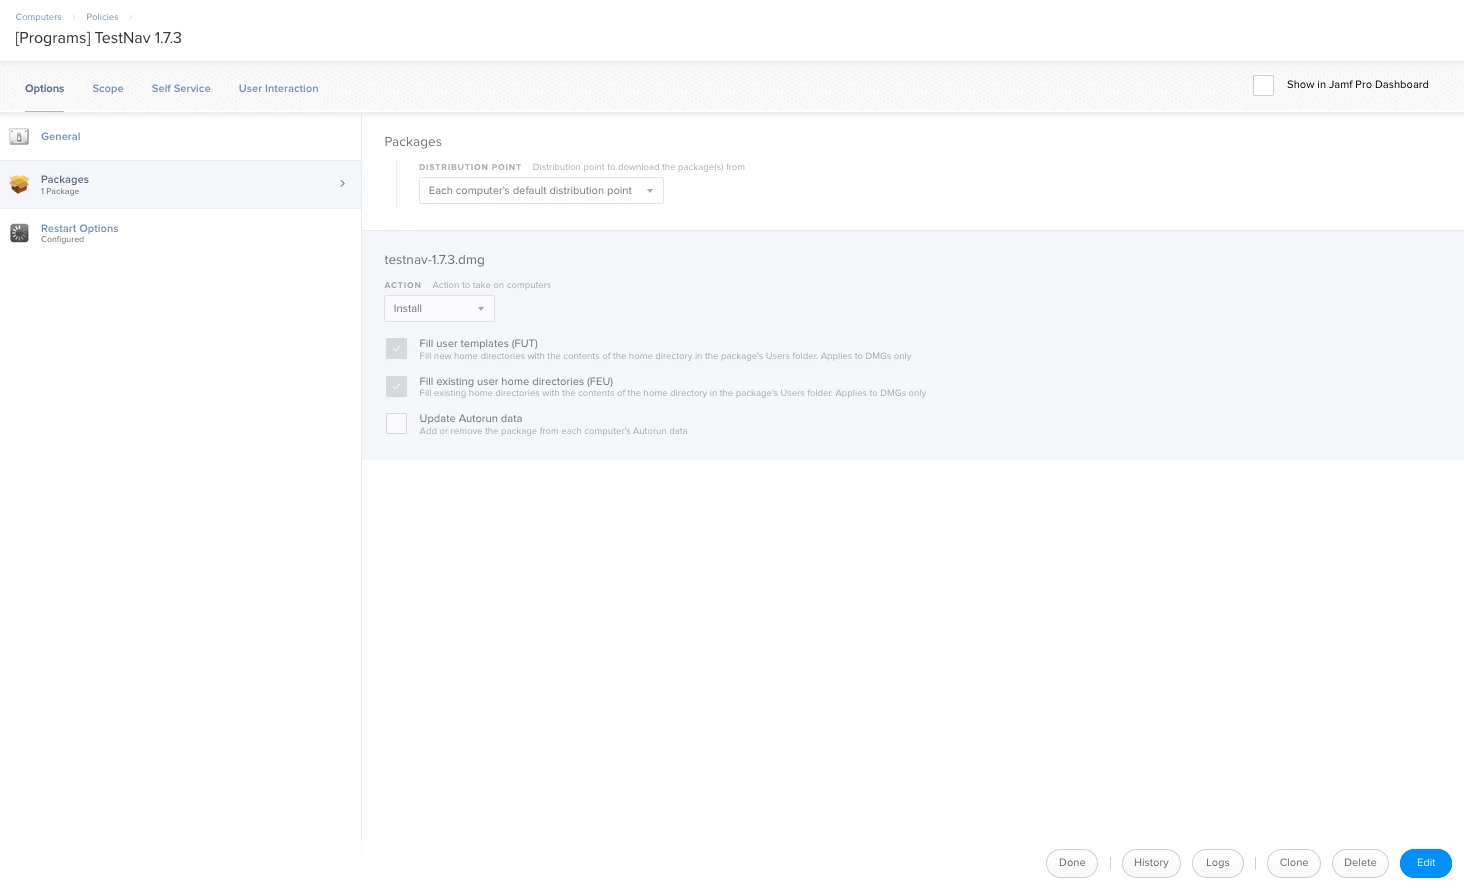The width and height of the screenshot is (1464, 889).
Task: Open policy History
Action: pyautogui.click(x=1151, y=863)
